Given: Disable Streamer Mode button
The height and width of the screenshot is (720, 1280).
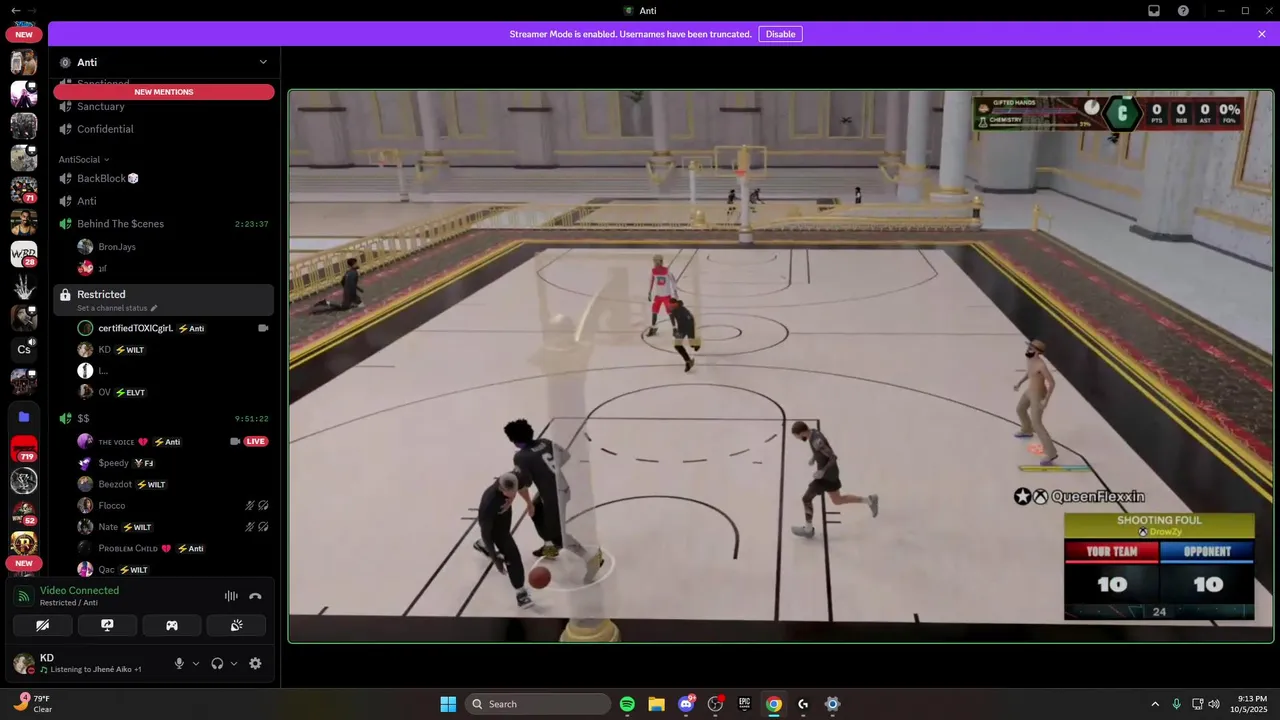Looking at the screenshot, I should (780, 34).
